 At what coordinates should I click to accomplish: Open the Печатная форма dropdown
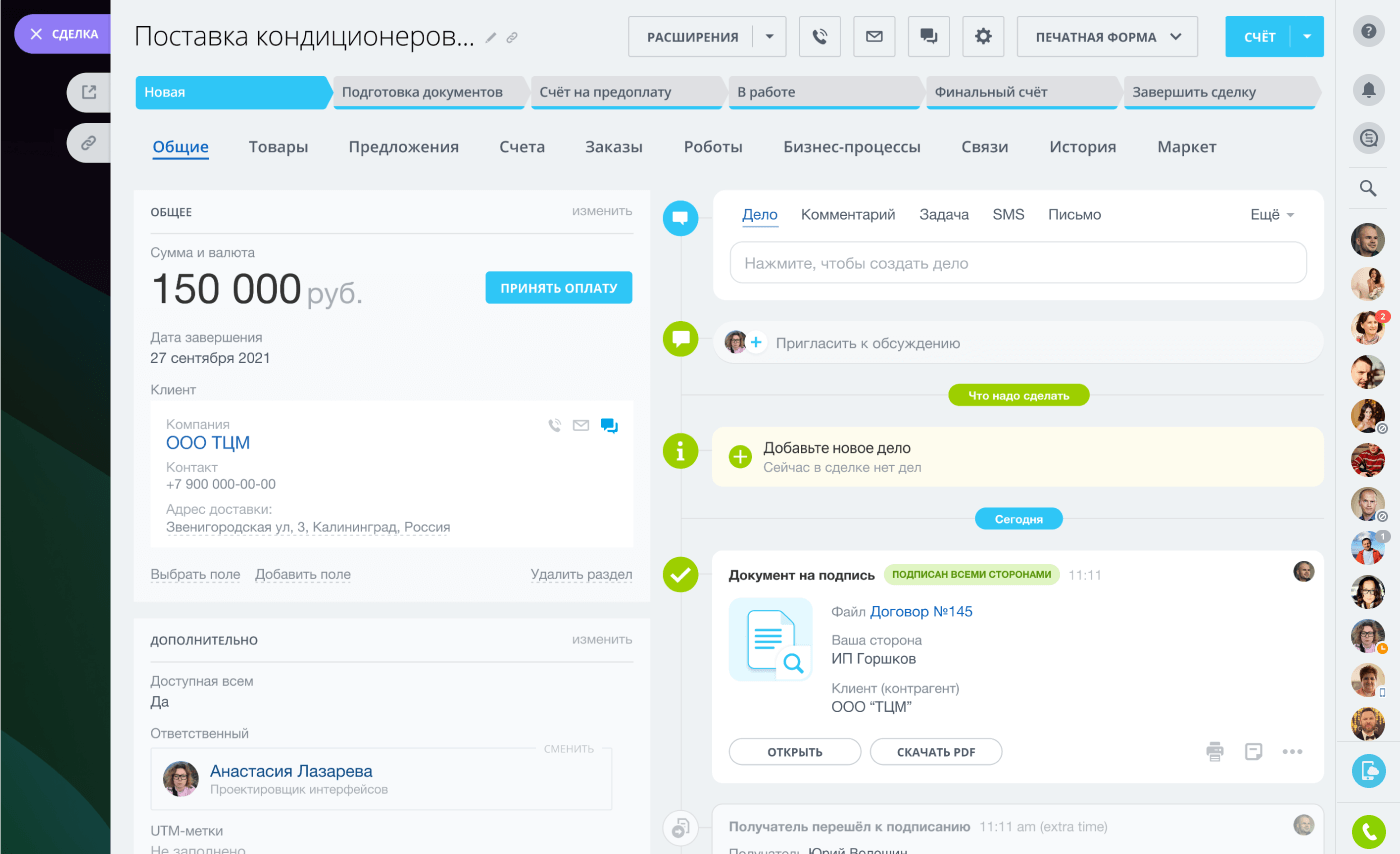coord(1108,37)
